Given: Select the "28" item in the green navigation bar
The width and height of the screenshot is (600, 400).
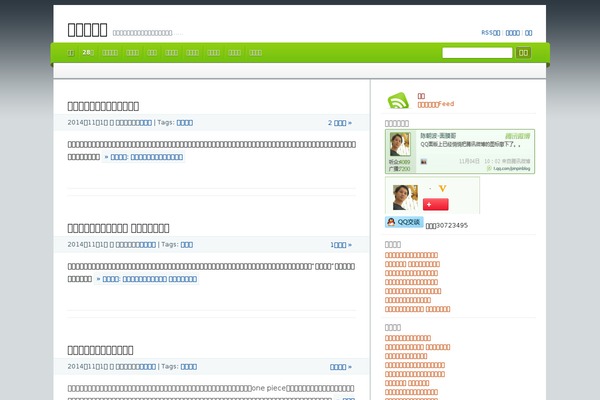Looking at the screenshot, I should 88,52.
